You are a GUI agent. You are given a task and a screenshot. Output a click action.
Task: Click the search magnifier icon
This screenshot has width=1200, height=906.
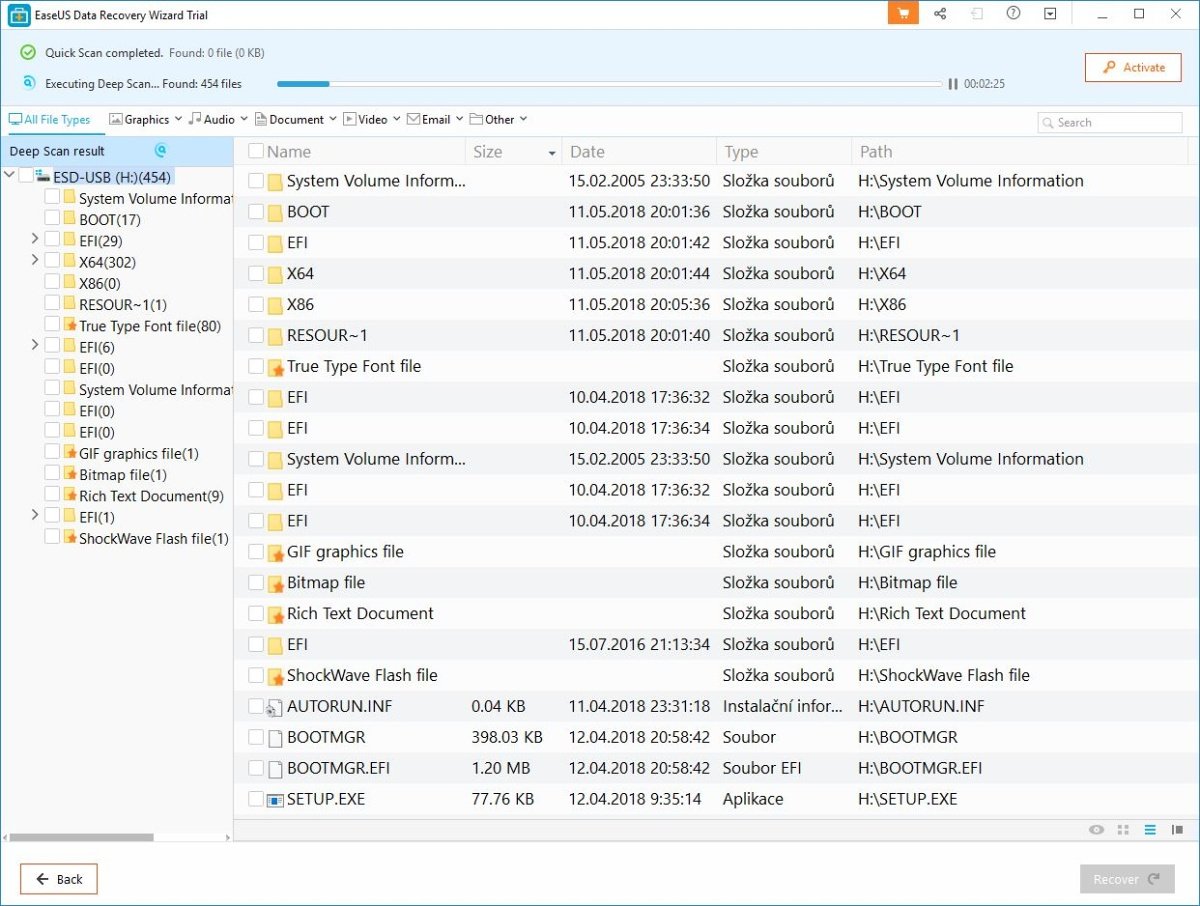point(1049,123)
